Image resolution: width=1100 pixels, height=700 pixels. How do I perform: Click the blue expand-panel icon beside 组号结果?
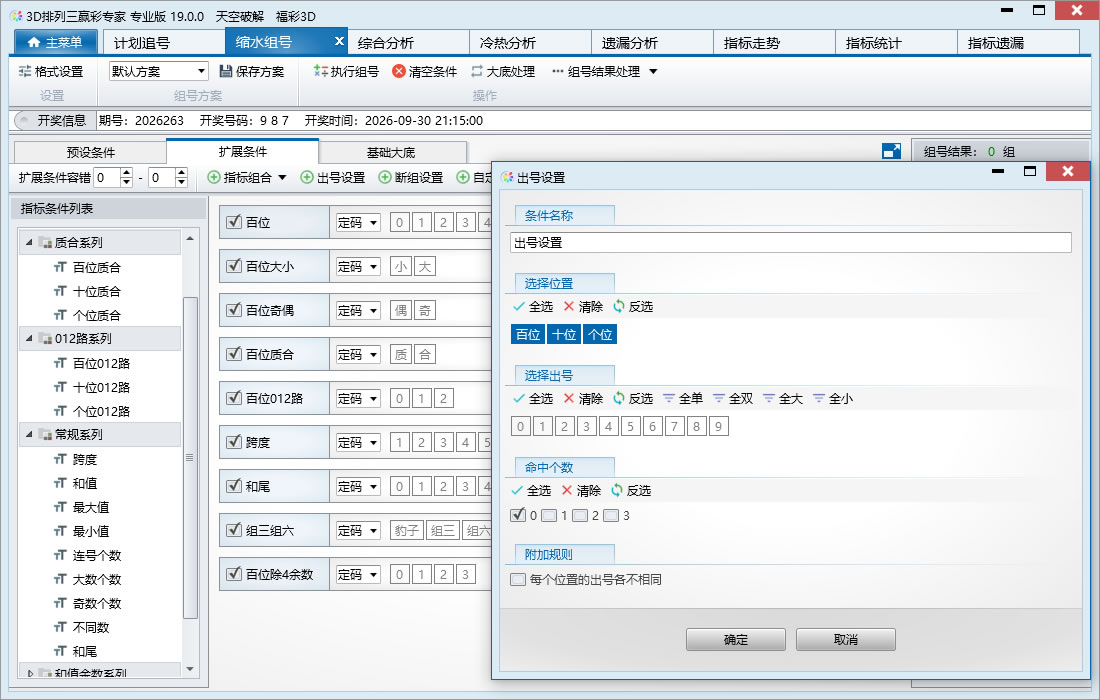point(891,151)
